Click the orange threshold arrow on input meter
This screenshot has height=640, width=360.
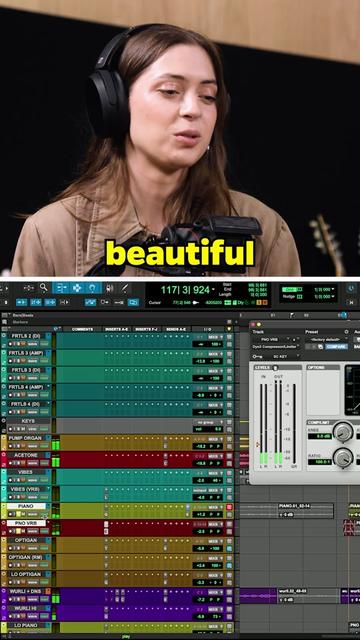coord(258,444)
